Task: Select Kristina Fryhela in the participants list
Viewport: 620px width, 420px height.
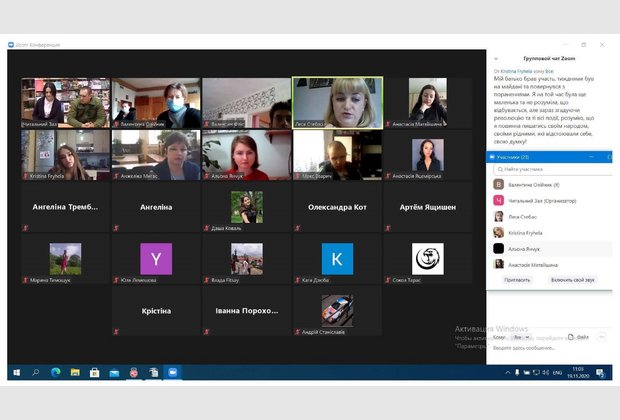Action: point(532,232)
